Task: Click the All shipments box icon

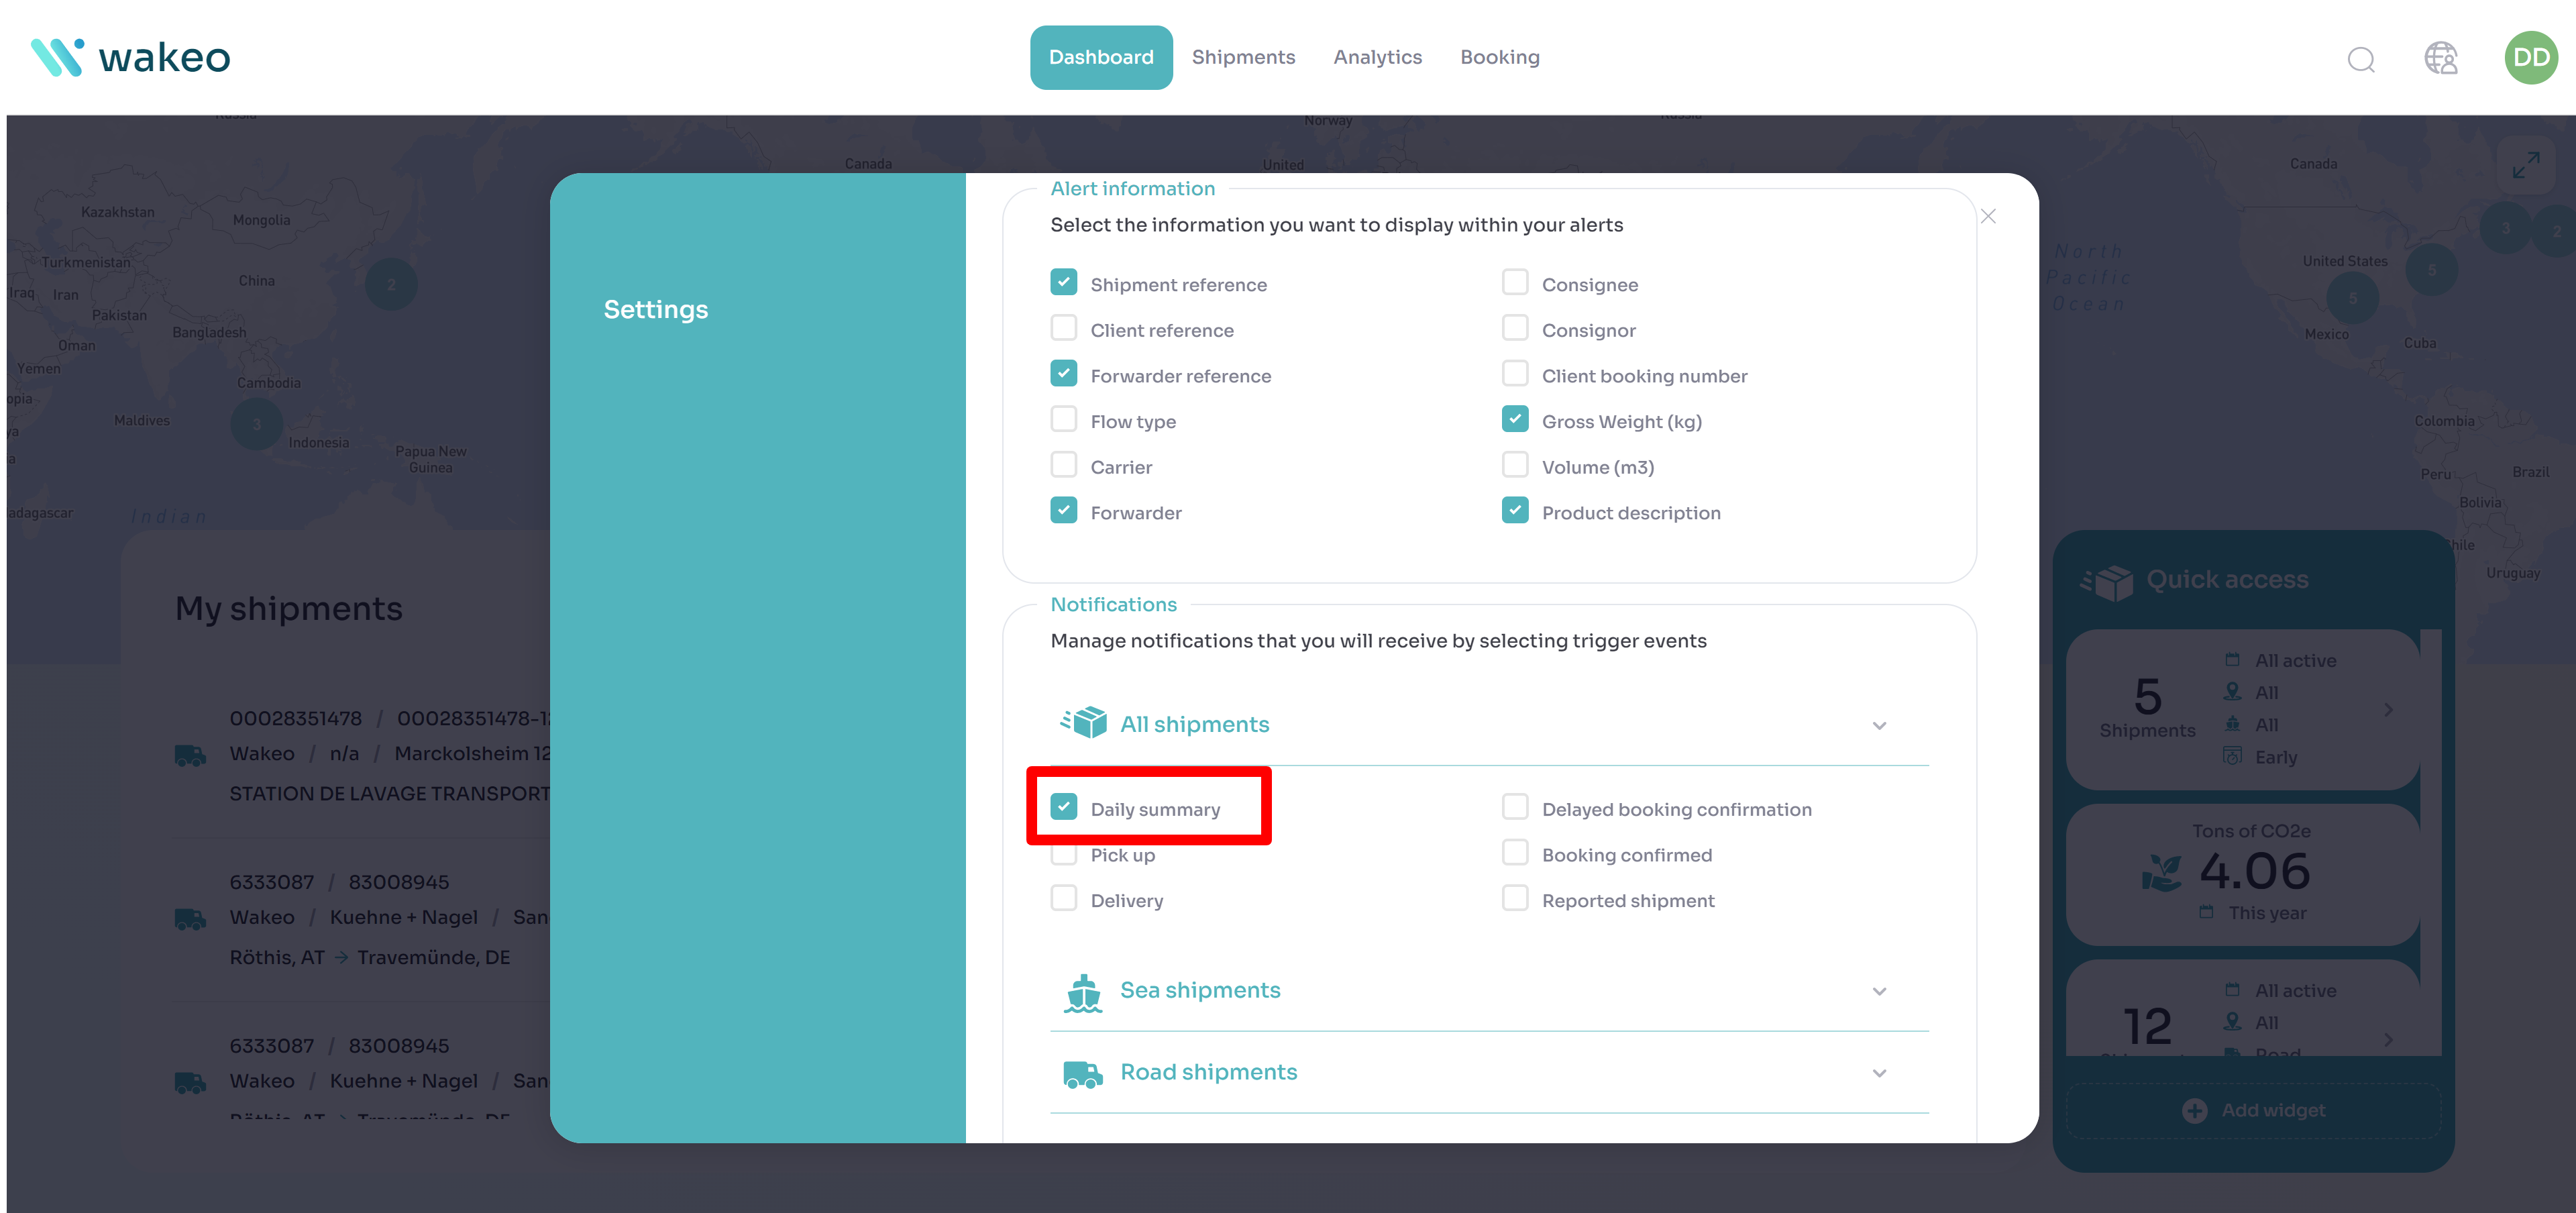Action: pos(1083,723)
